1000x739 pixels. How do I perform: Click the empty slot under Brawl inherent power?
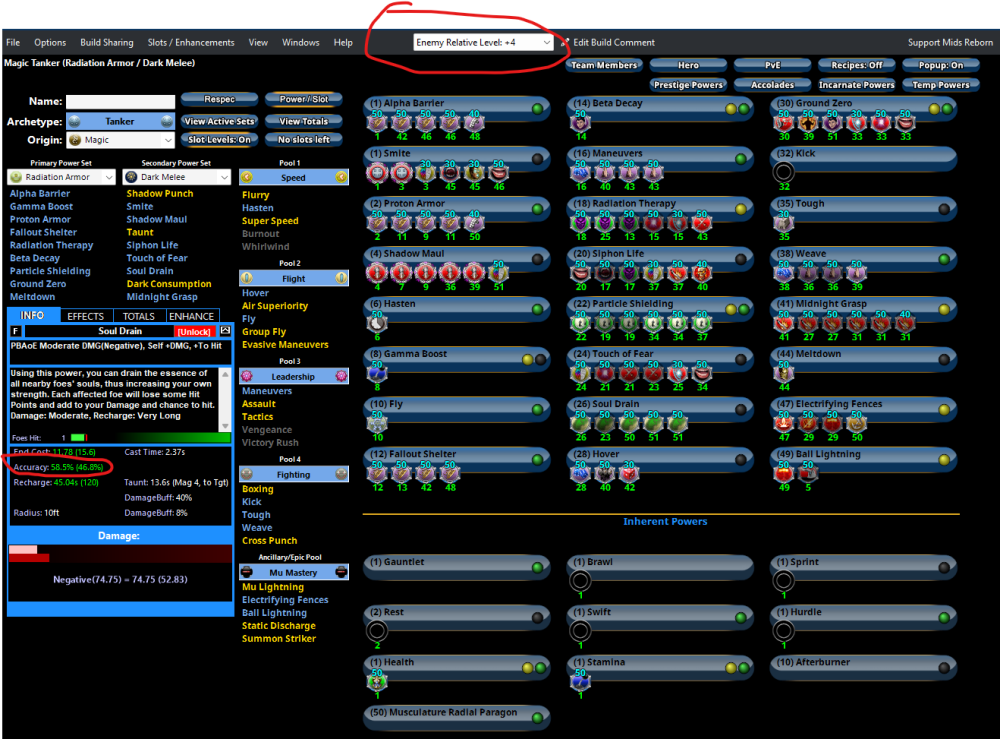click(580, 581)
